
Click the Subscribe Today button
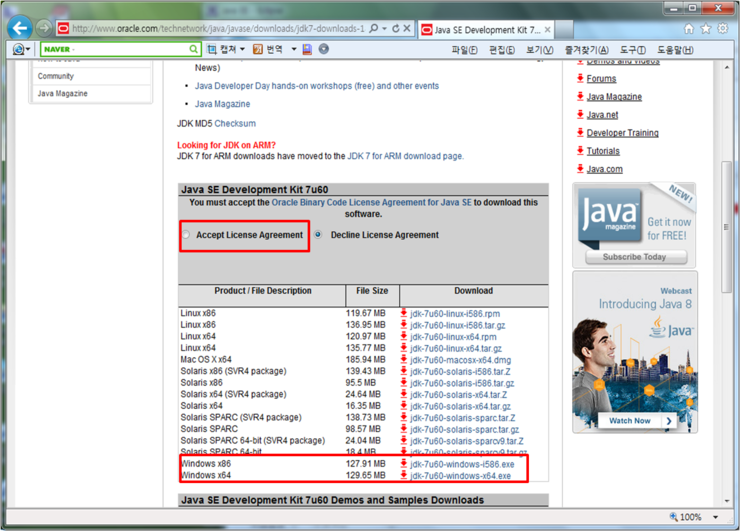[636, 257]
